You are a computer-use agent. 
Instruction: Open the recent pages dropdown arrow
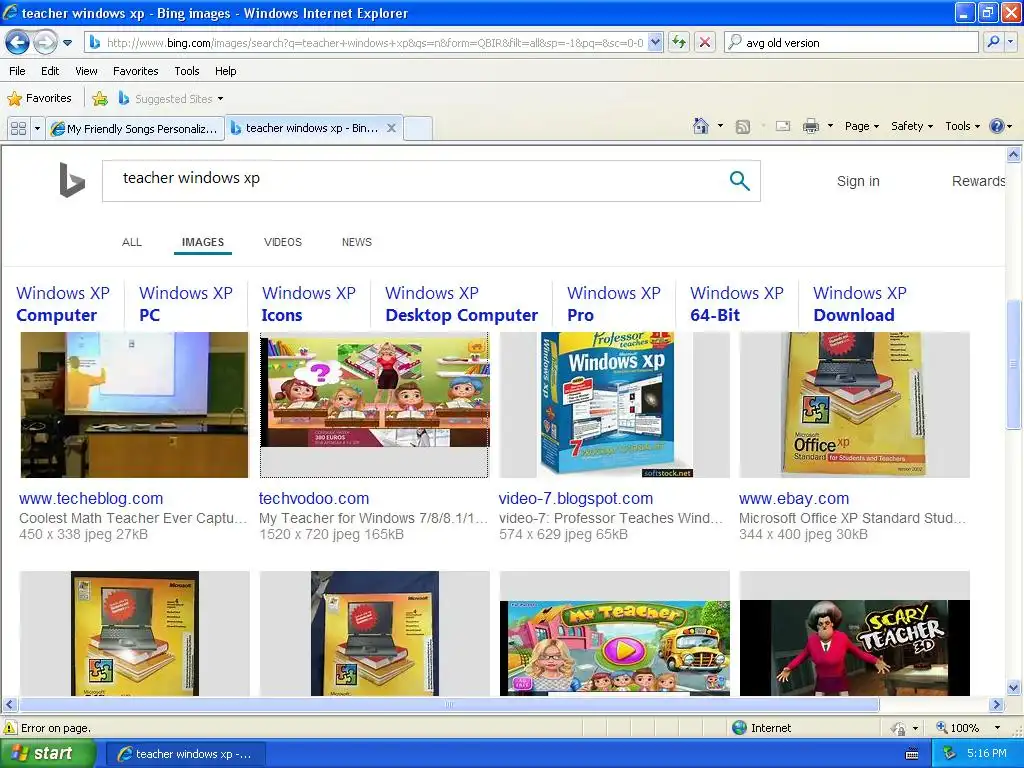[67, 43]
